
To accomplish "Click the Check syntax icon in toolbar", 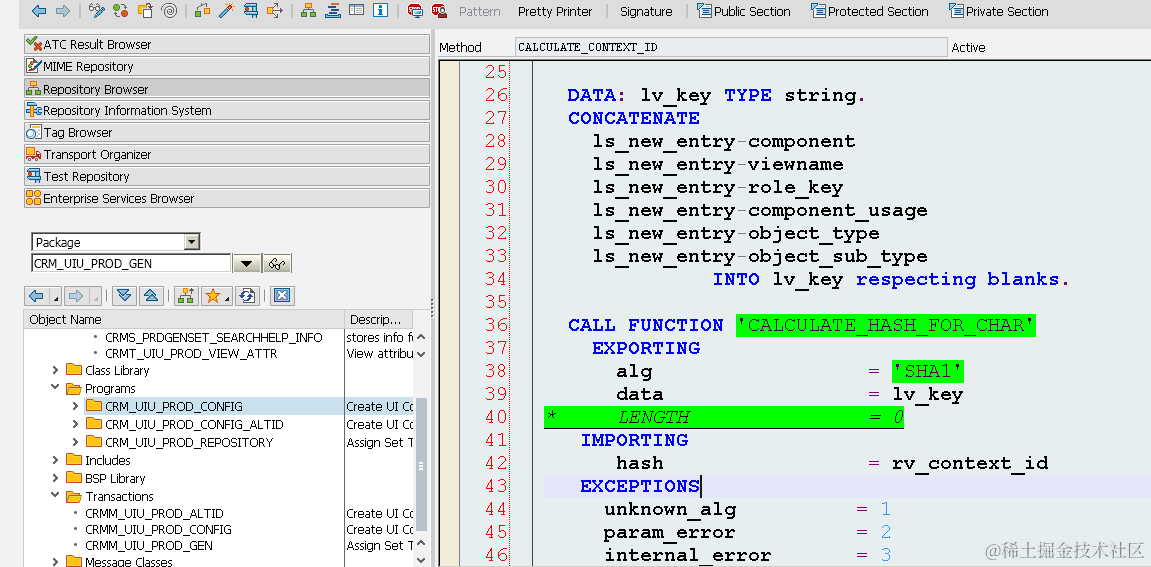I will click(x=203, y=11).
